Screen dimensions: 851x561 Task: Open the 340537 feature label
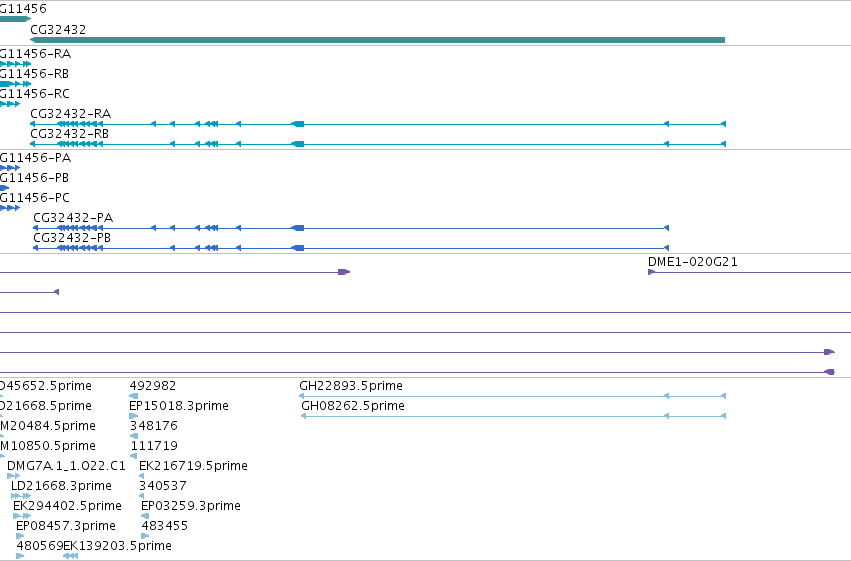point(163,486)
